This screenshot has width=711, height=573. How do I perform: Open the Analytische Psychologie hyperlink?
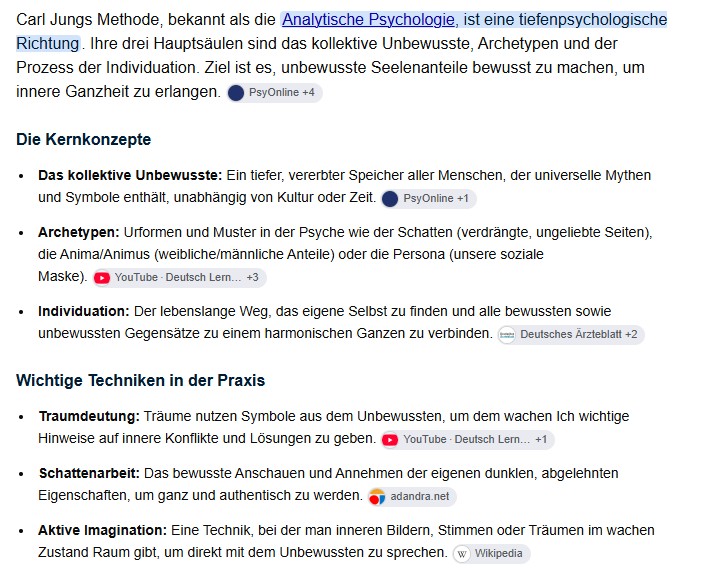pos(370,19)
